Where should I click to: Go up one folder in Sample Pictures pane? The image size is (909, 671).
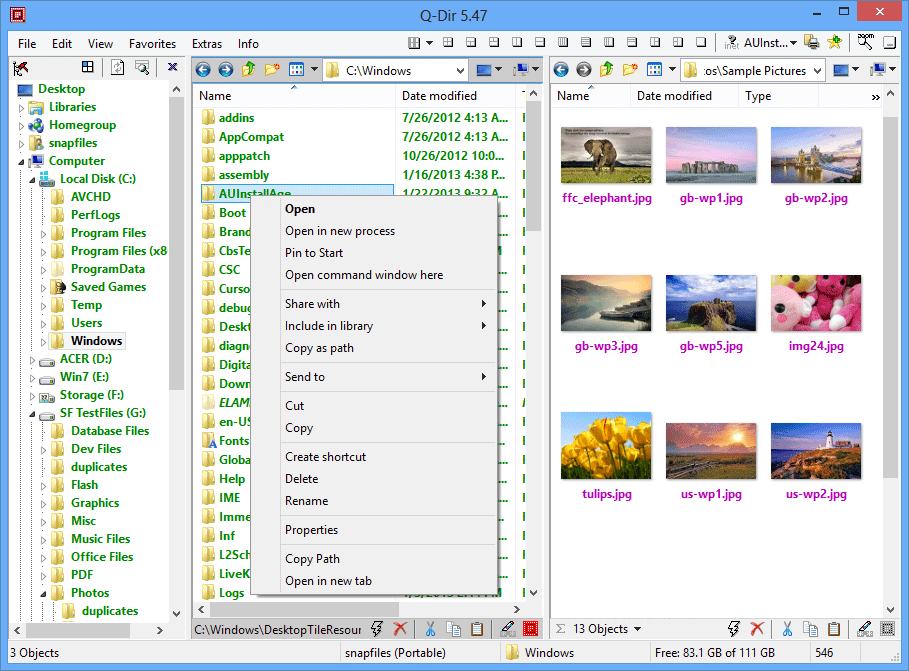[x=607, y=70]
